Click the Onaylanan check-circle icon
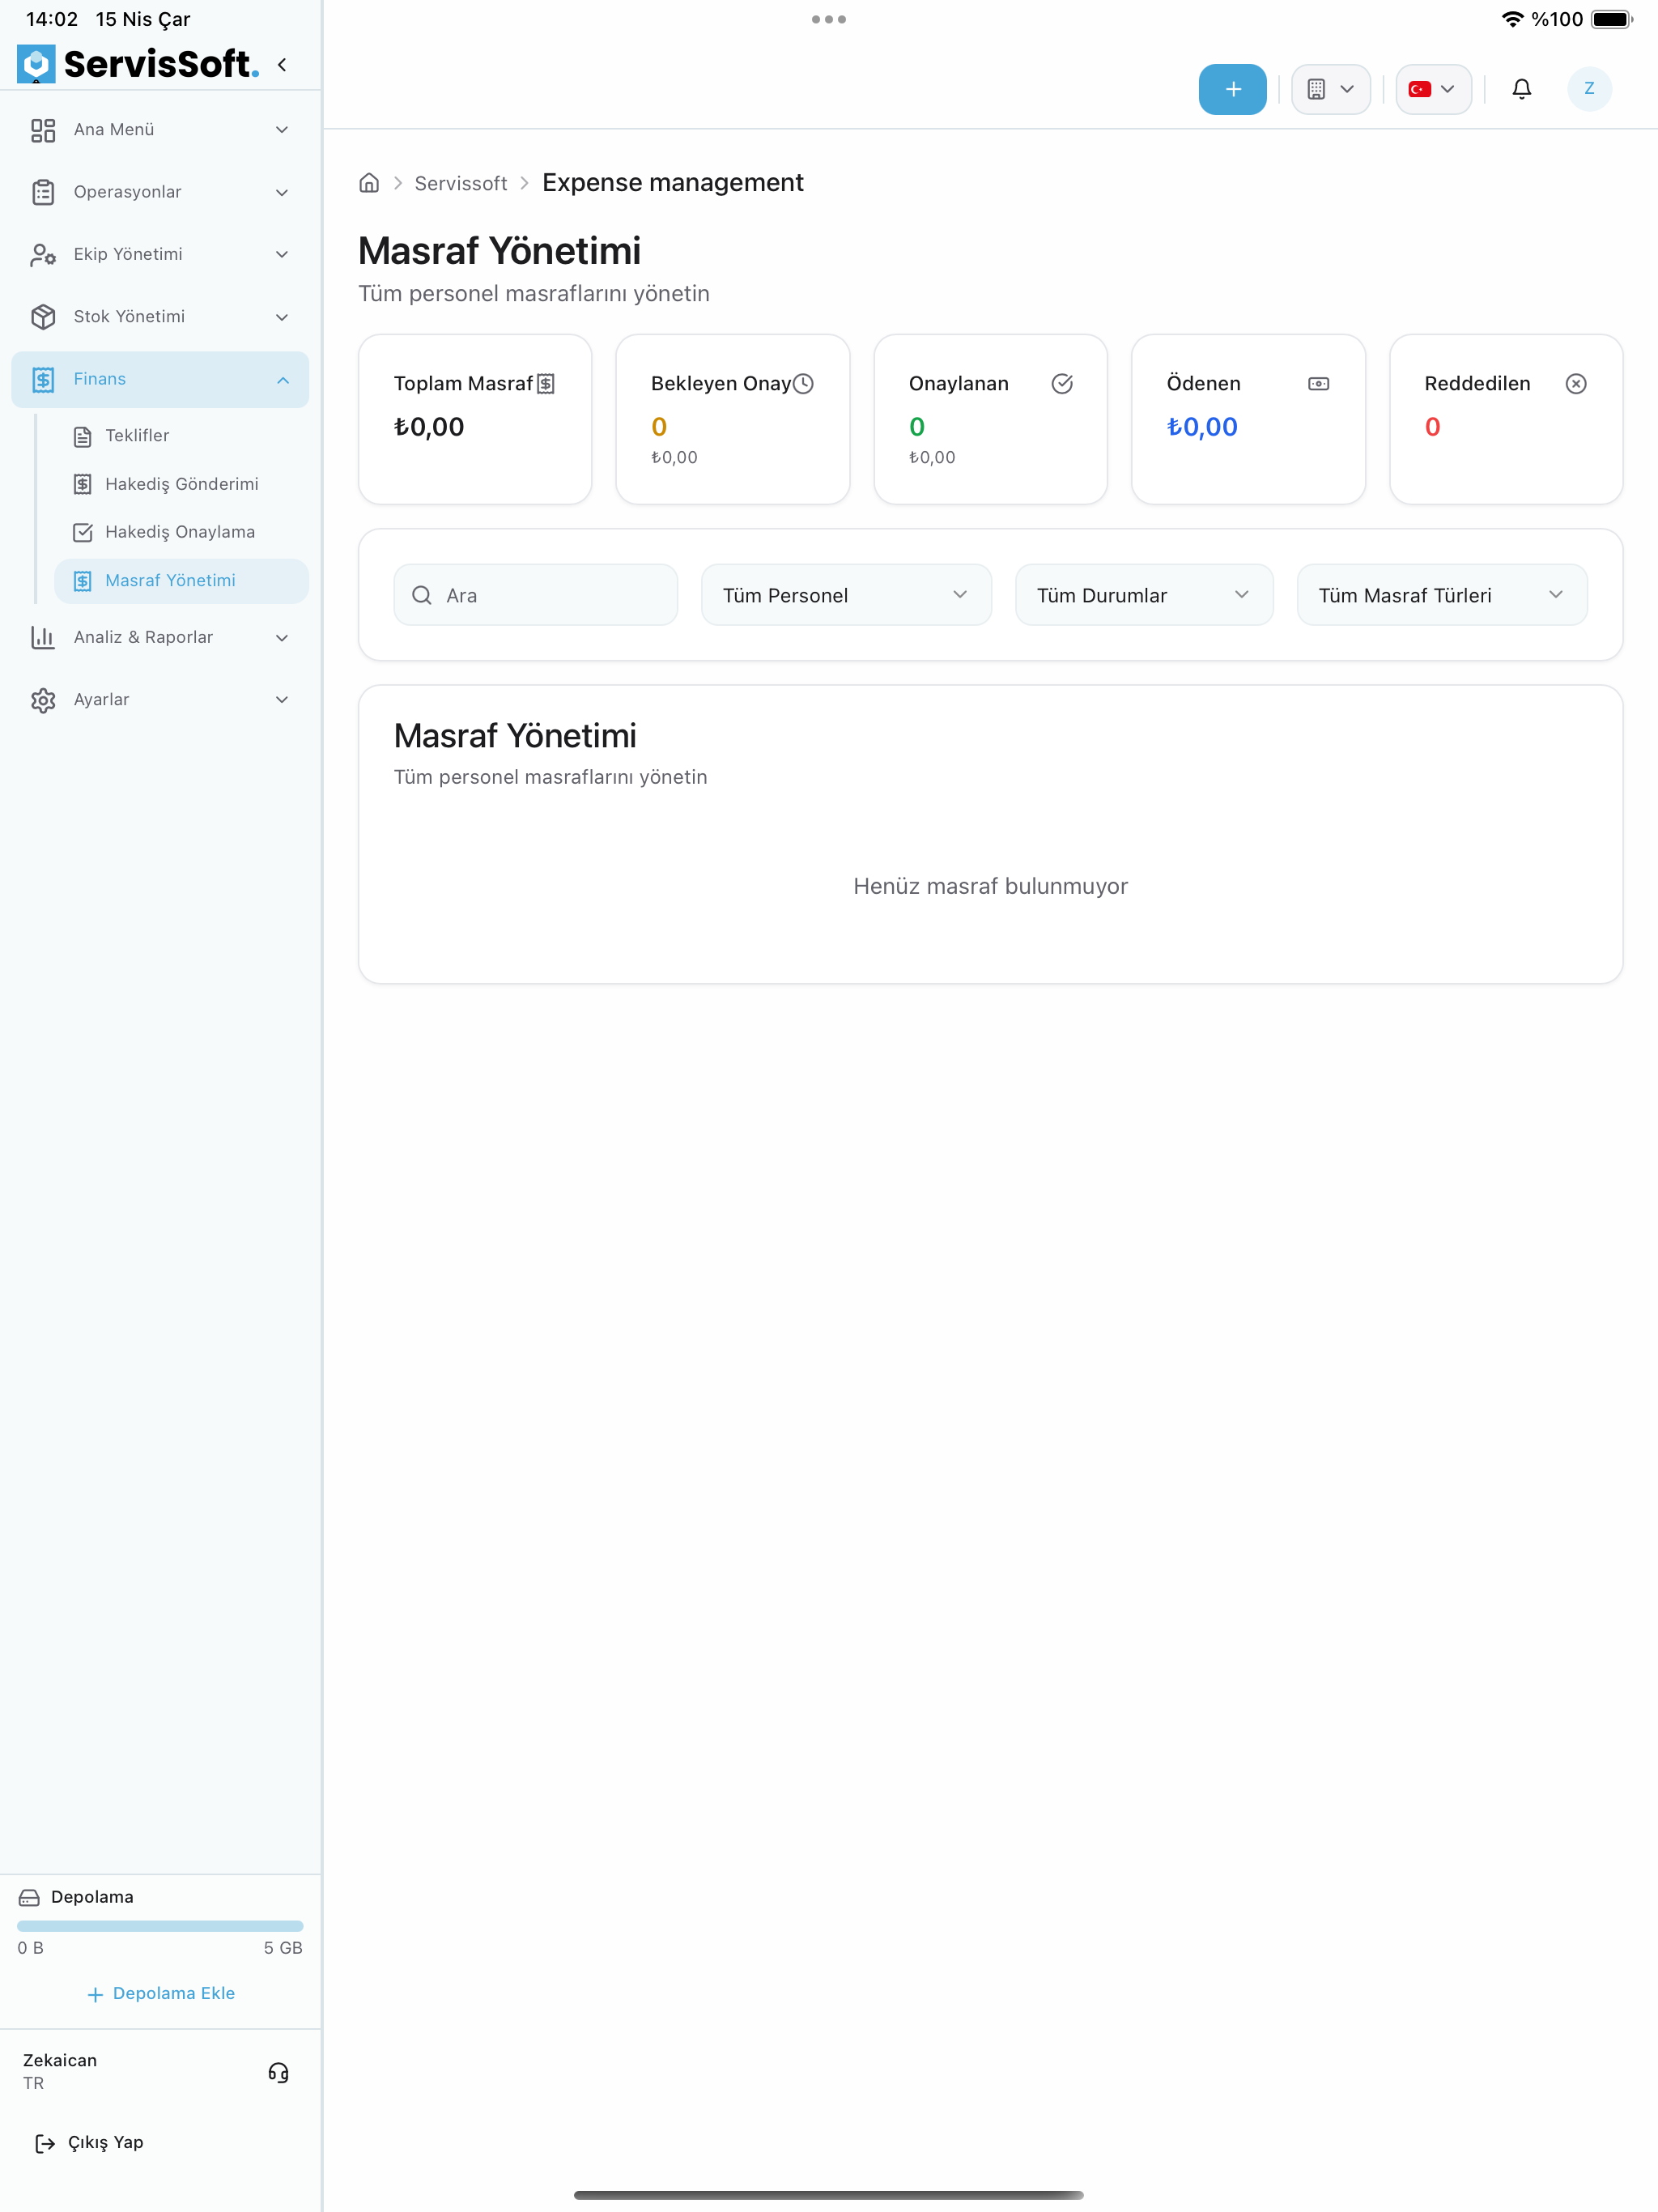 pos(1062,384)
